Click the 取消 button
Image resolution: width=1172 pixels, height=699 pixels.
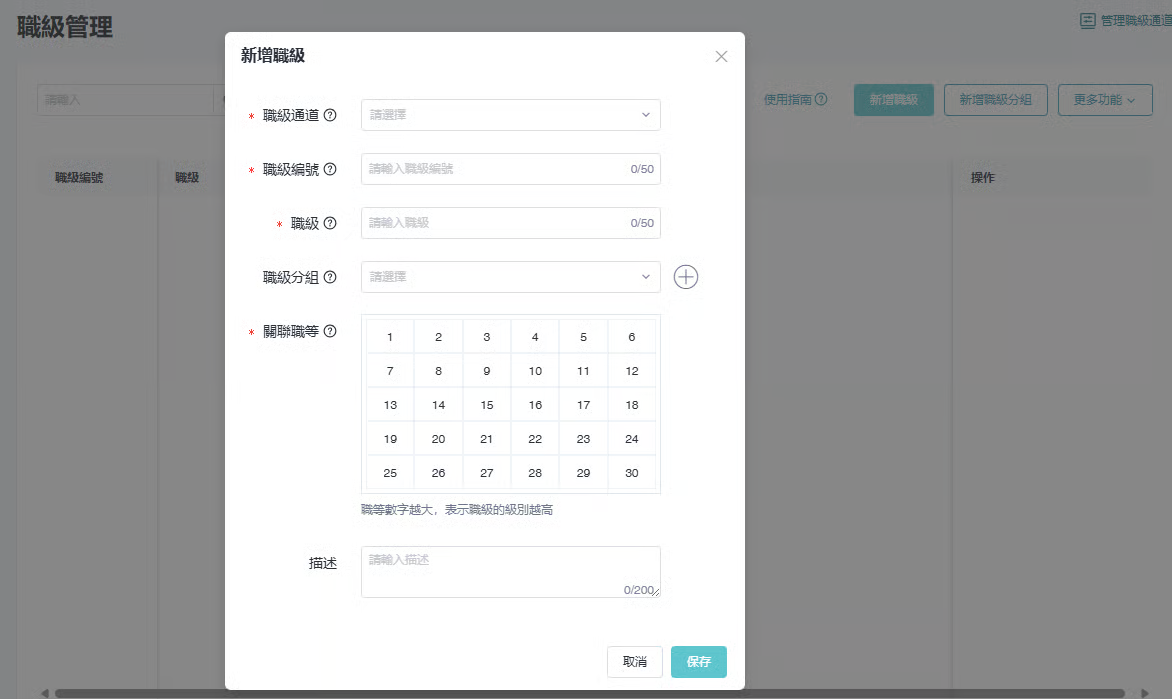coord(634,662)
